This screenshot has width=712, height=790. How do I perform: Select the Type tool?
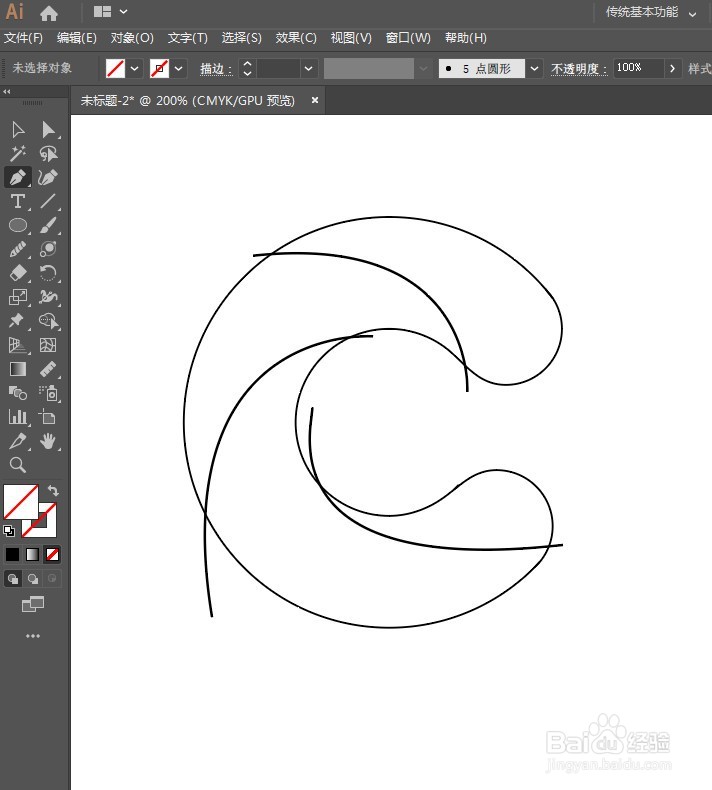tap(18, 201)
